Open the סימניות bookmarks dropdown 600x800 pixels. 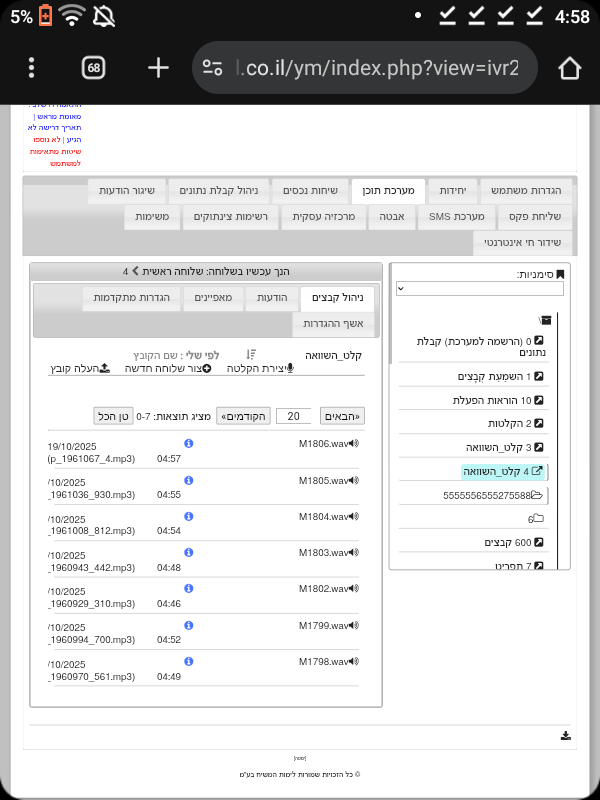[479, 288]
